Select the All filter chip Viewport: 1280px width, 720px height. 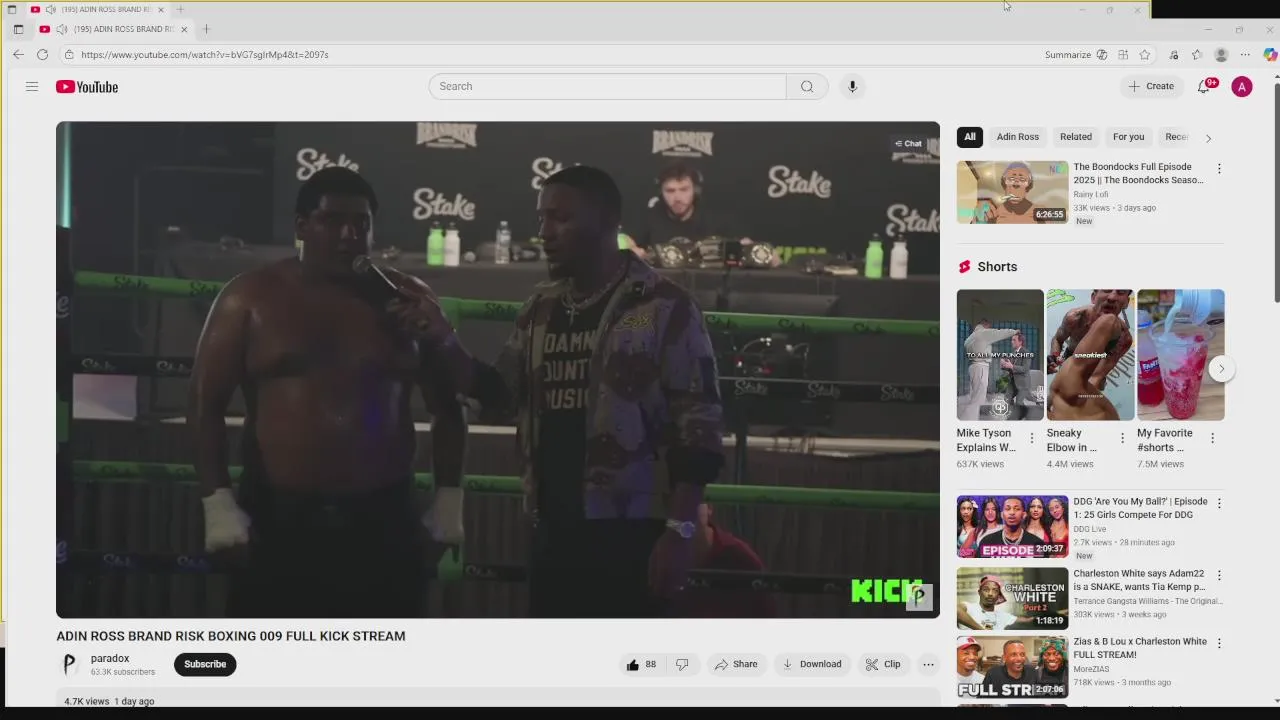pyautogui.click(x=970, y=137)
